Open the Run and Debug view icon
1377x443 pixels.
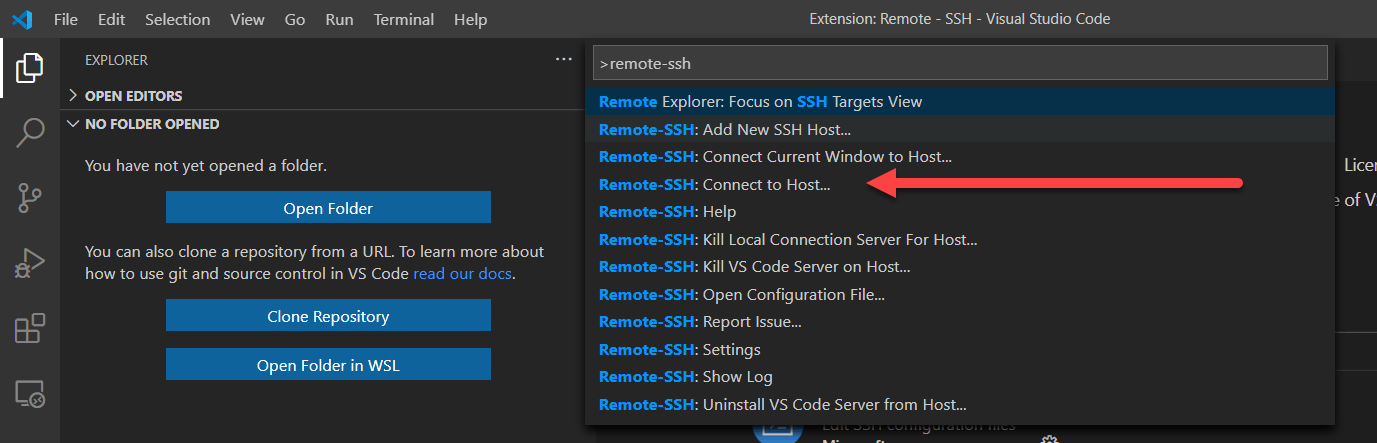tap(30, 263)
